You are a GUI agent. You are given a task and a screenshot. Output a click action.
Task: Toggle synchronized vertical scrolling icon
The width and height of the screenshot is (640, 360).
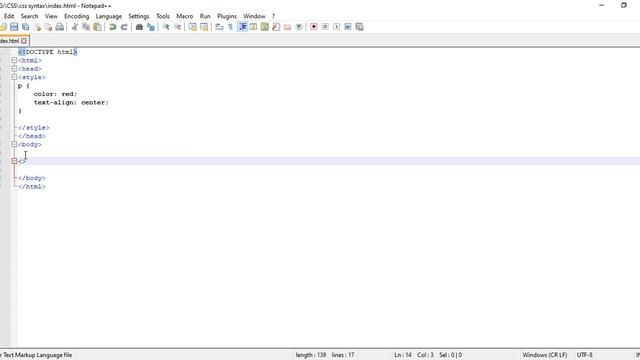tap(192, 27)
